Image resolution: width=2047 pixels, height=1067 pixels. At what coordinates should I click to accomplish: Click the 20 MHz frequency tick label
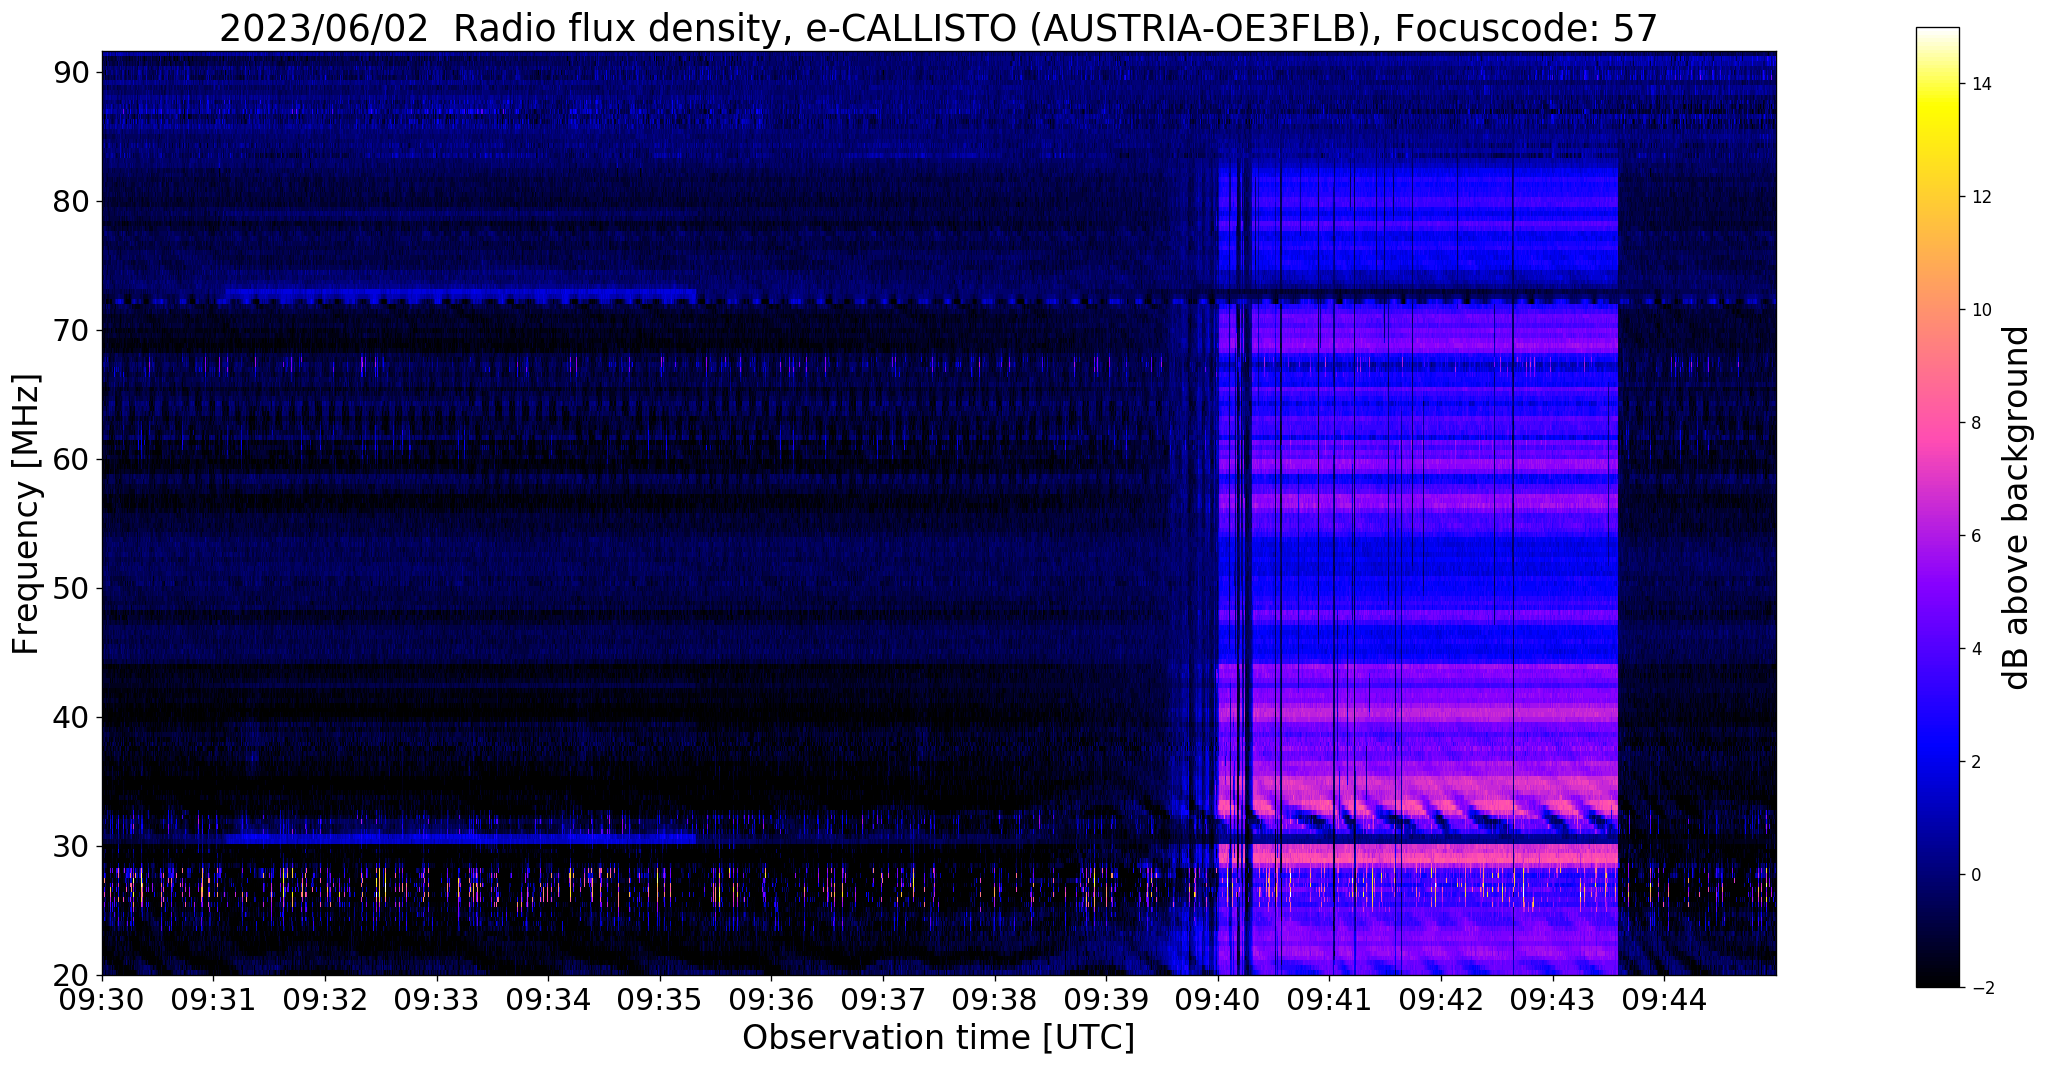tap(71, 975)
